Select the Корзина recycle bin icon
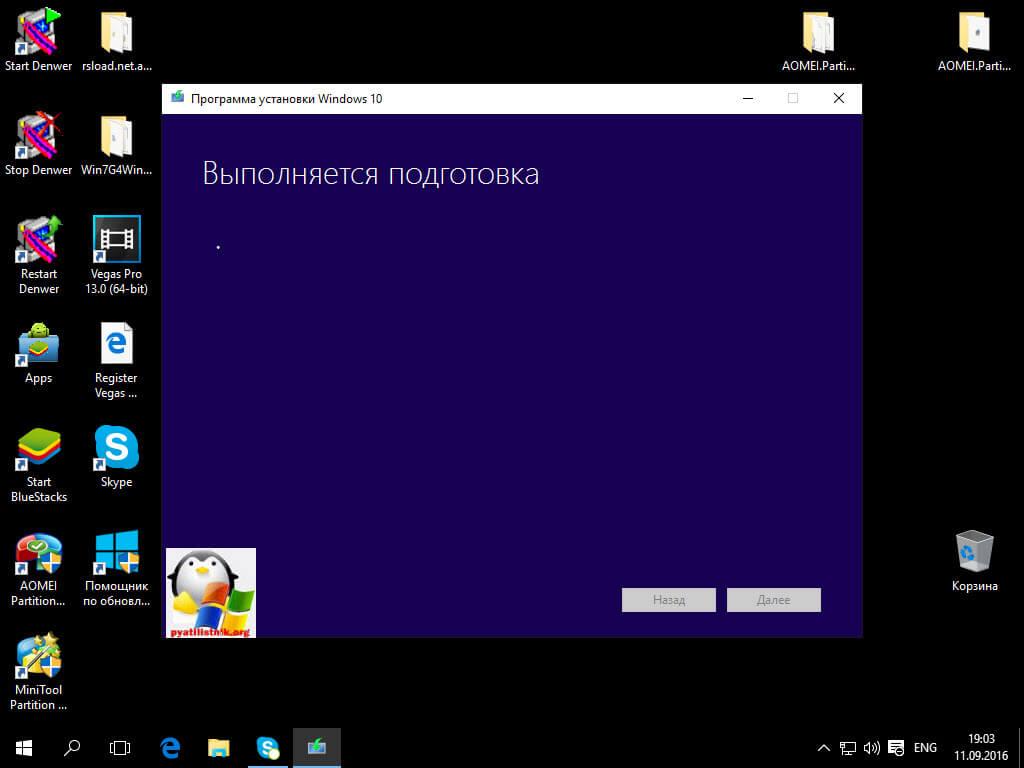Image resolution: width=1024 pixels, height=768 pixels. (974, 560)
